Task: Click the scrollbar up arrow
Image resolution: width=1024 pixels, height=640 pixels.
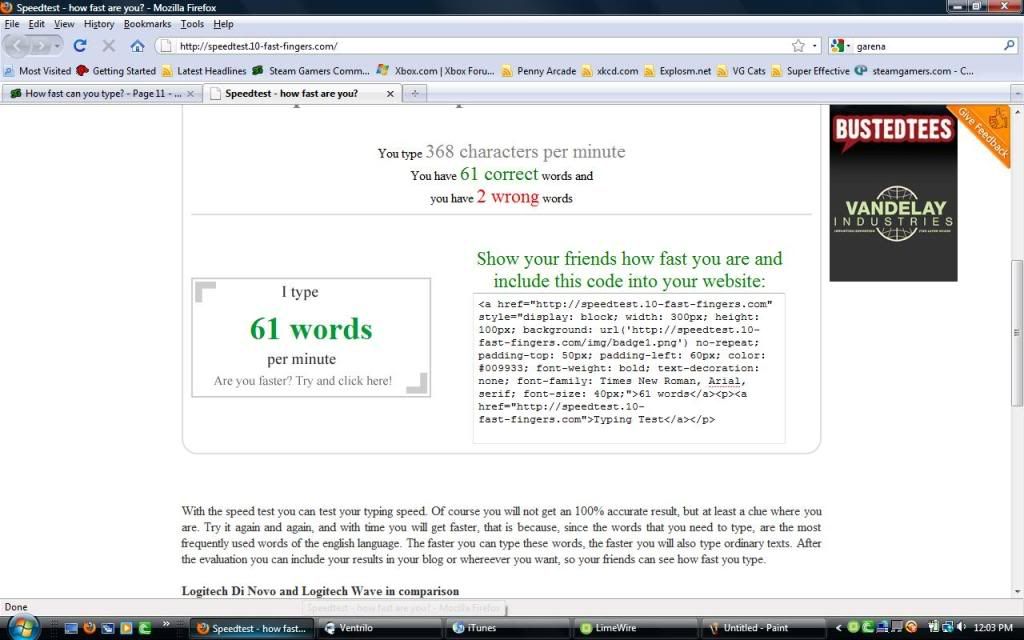Action: [x=1017, y=112]
